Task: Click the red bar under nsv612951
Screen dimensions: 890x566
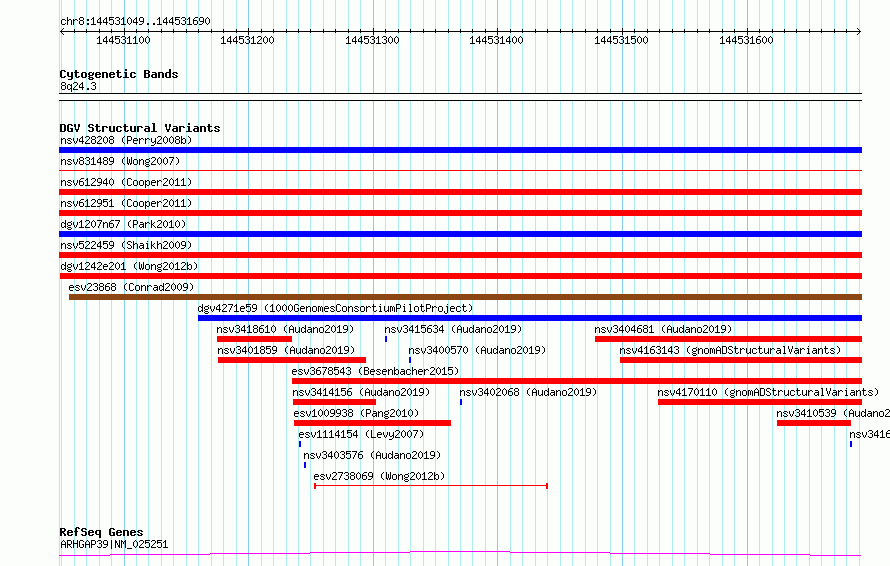Action: point(460,213)
